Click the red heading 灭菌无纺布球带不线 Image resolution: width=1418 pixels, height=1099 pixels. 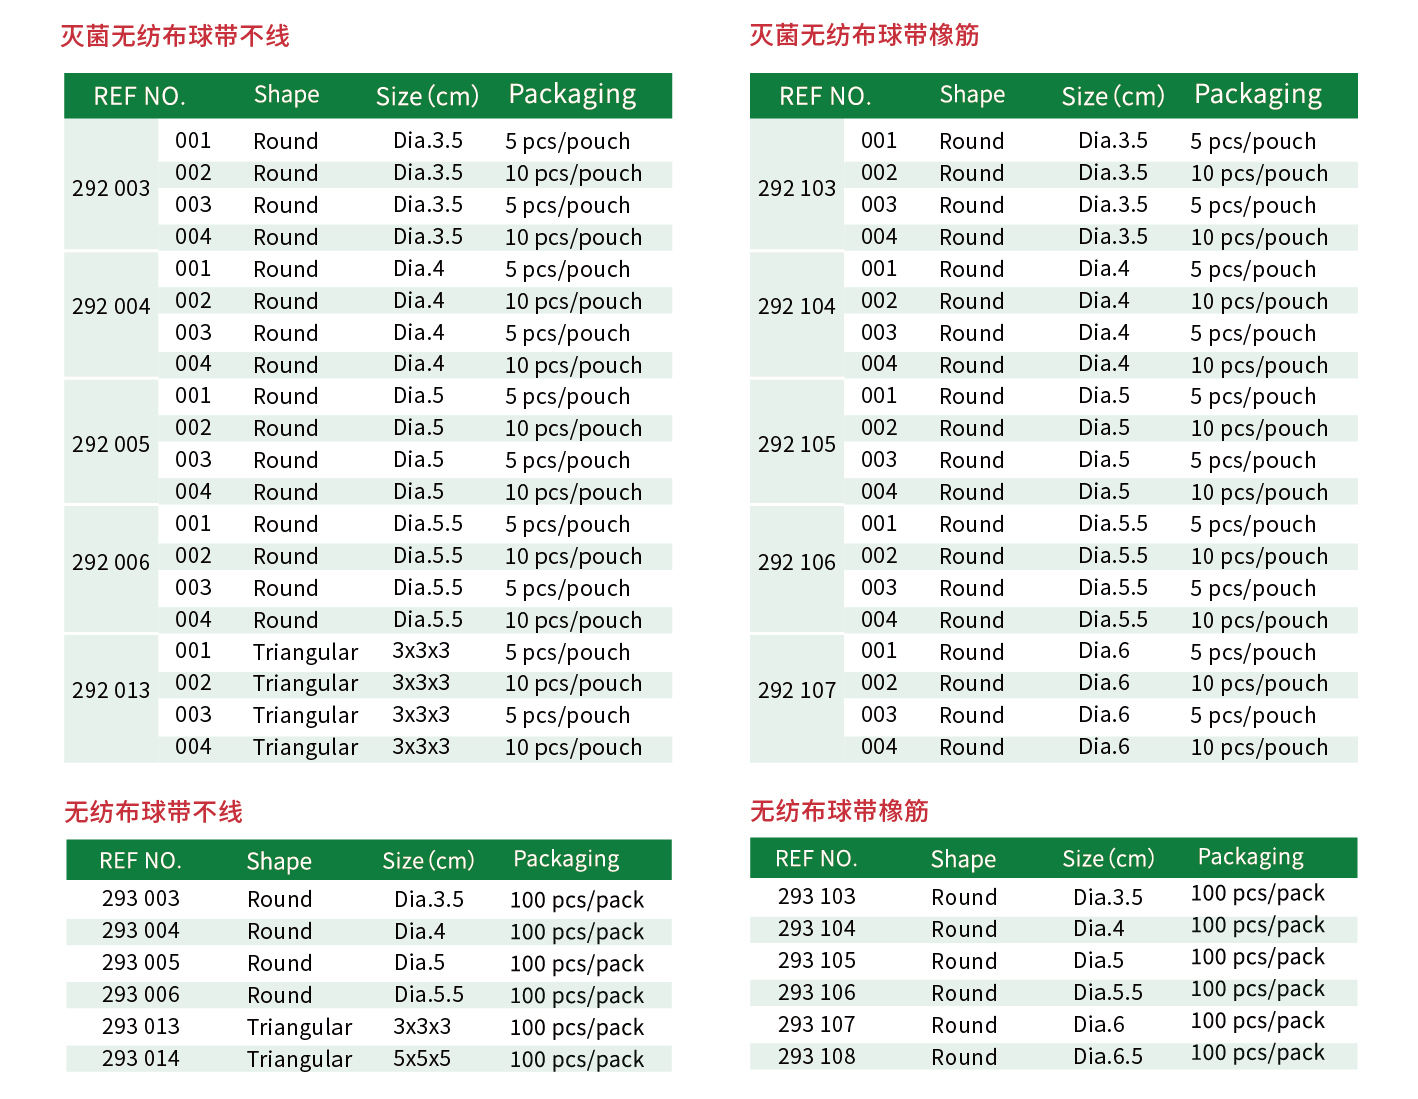click(x=175, y=37)
